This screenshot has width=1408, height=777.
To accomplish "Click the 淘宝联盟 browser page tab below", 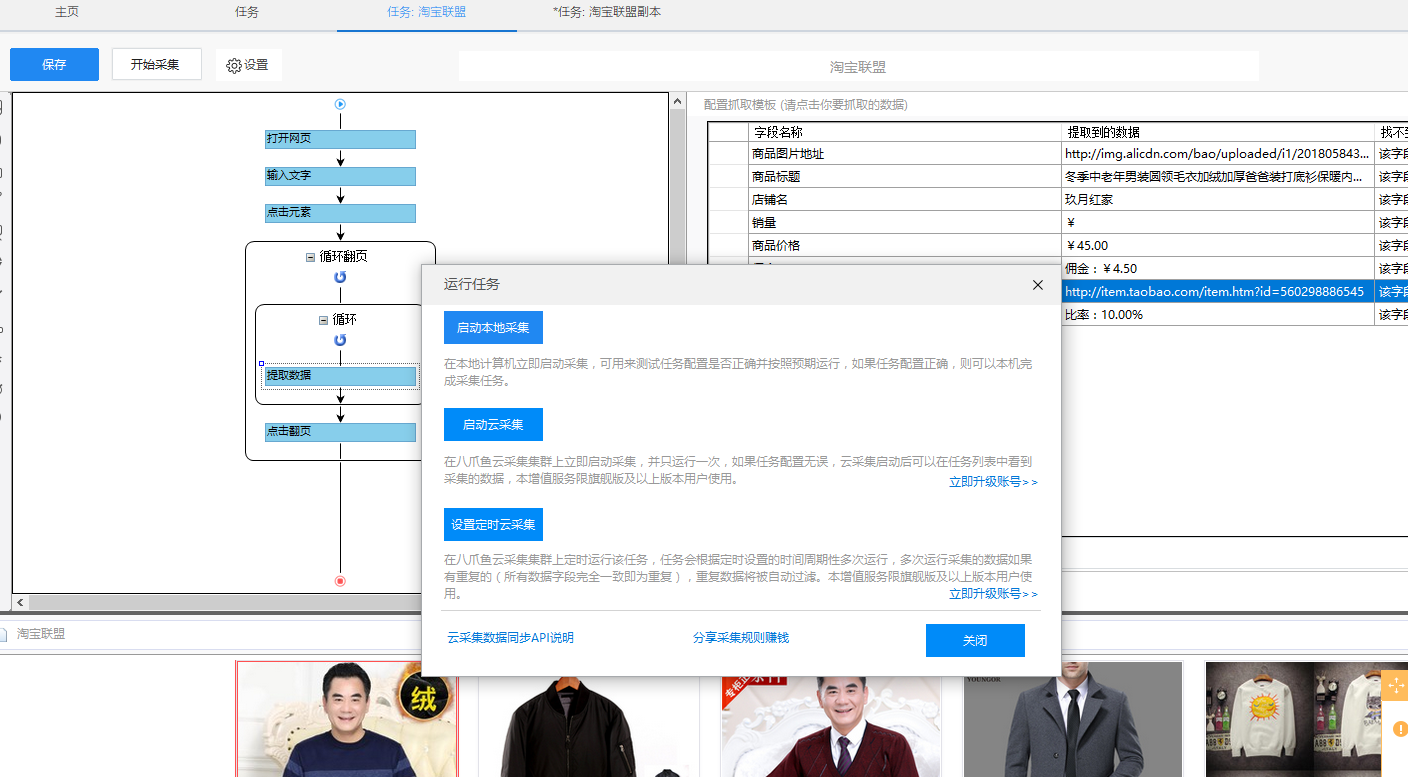I will click(40, 634).
